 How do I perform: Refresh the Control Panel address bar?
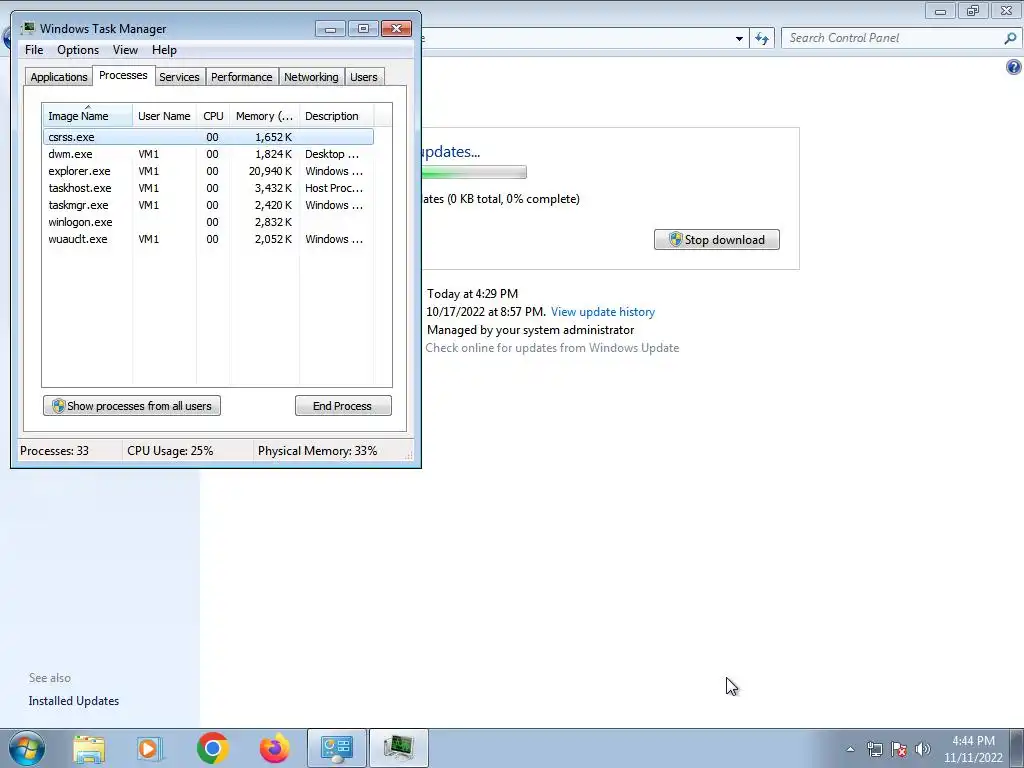(762, 38)
